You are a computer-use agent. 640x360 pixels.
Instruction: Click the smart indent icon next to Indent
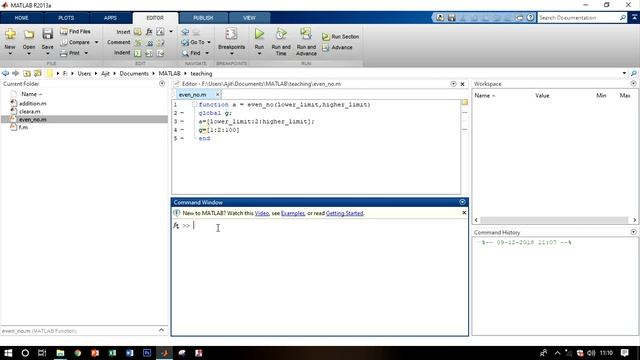point(138,53)
